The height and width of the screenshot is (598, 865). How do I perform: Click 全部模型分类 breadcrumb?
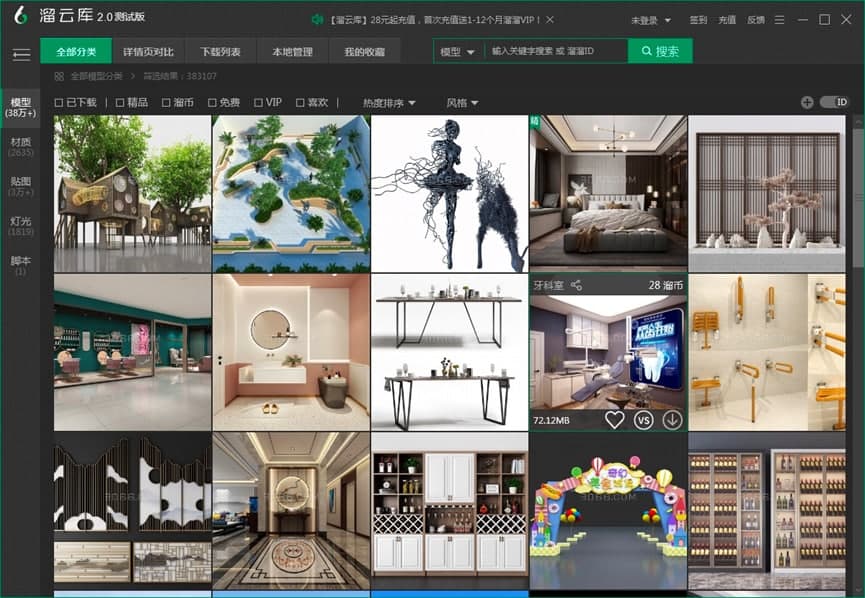[96, 76]
